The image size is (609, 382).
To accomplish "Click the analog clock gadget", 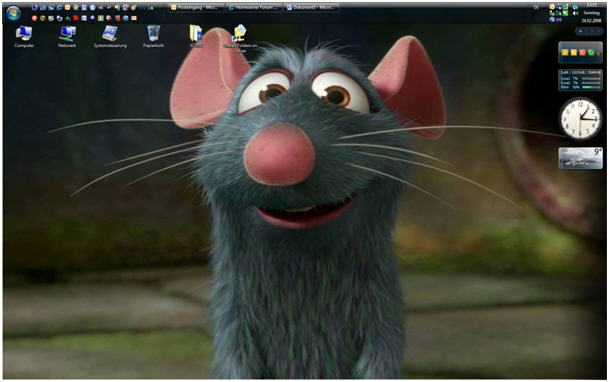I will [x=580, y=118].
